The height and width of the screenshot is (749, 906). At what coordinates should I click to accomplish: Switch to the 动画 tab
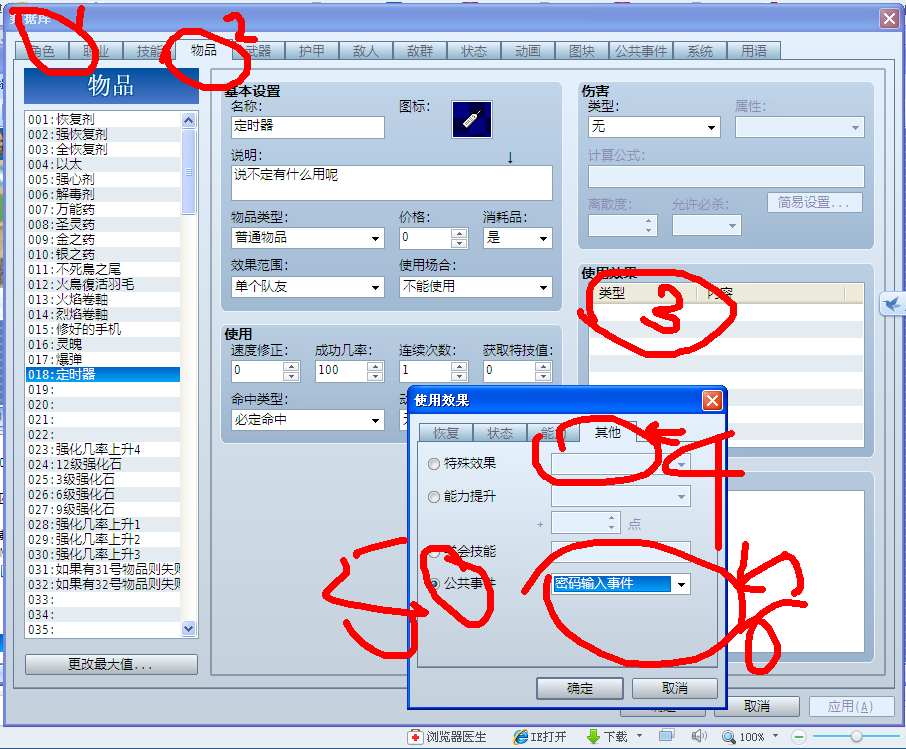pyautogui.click(x=528, y=51)
